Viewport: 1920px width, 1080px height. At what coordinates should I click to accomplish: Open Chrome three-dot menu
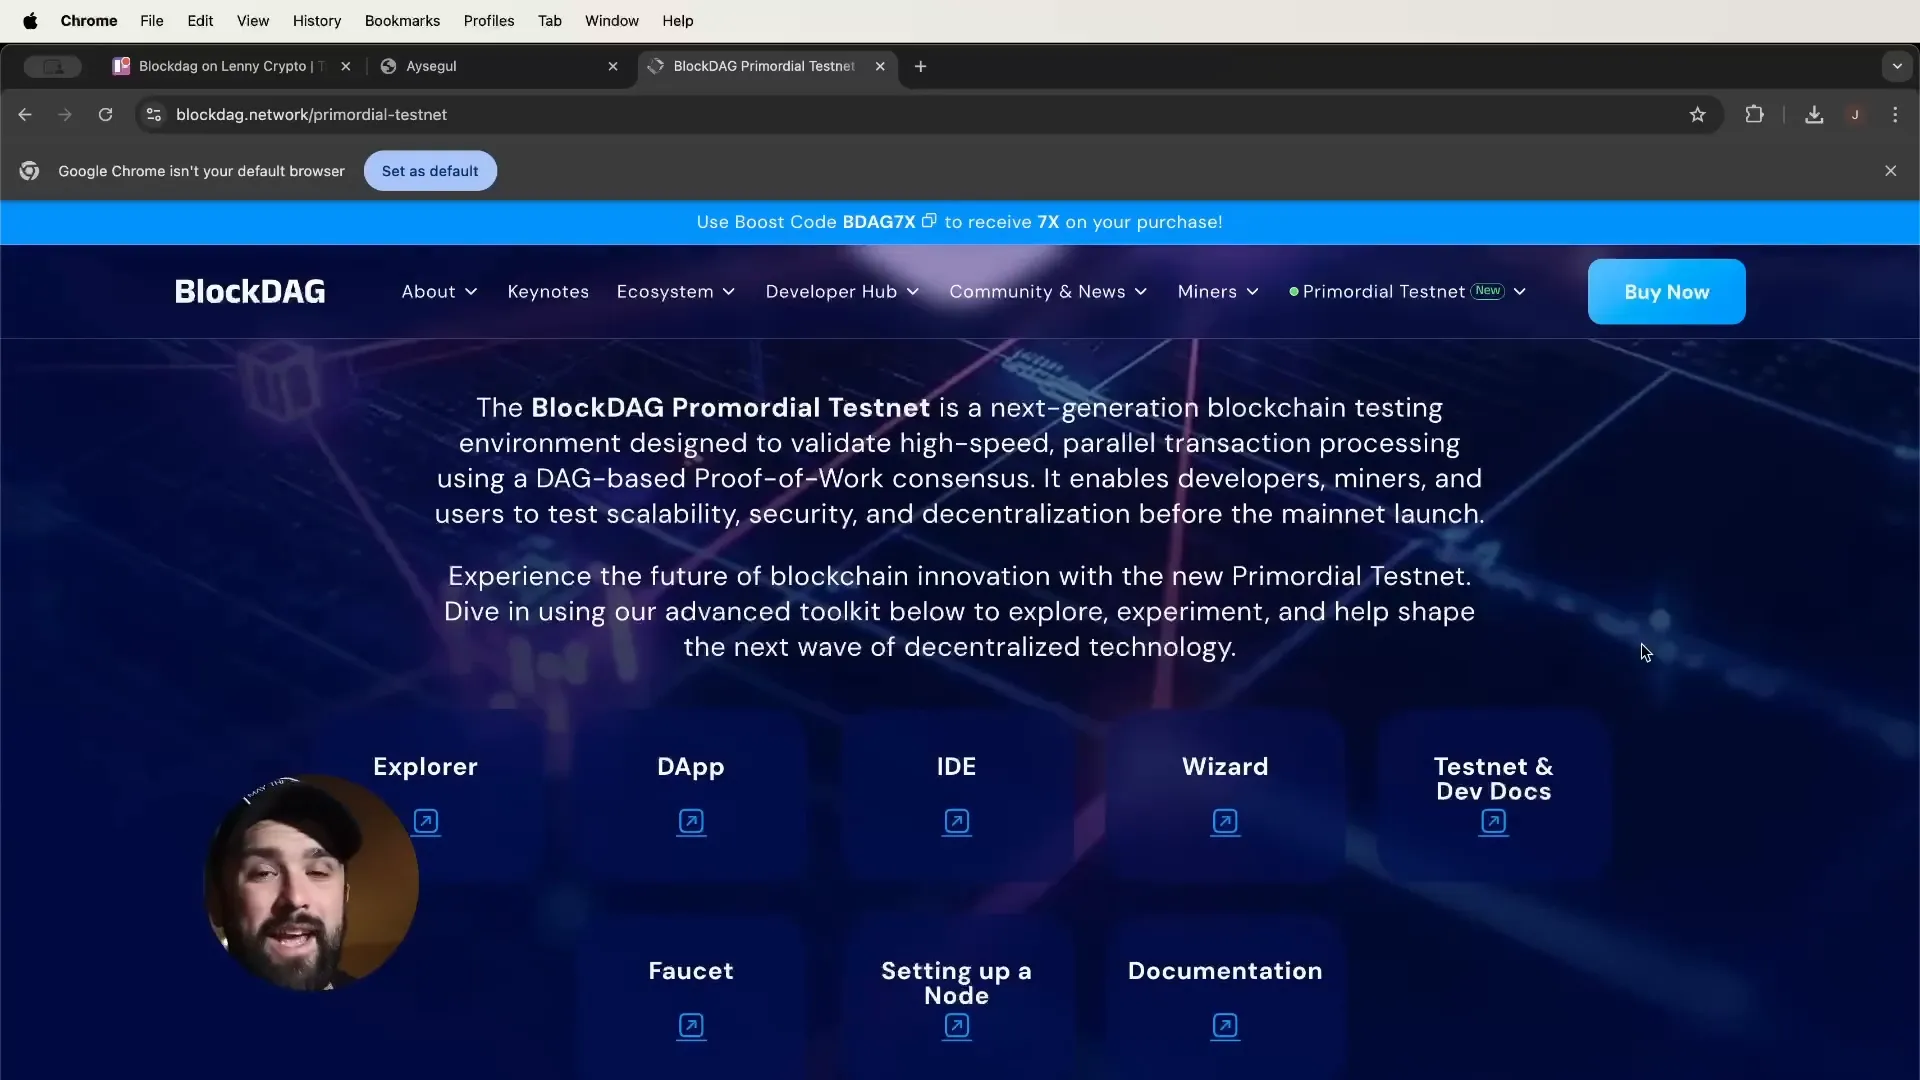[x=1895, y=115]
